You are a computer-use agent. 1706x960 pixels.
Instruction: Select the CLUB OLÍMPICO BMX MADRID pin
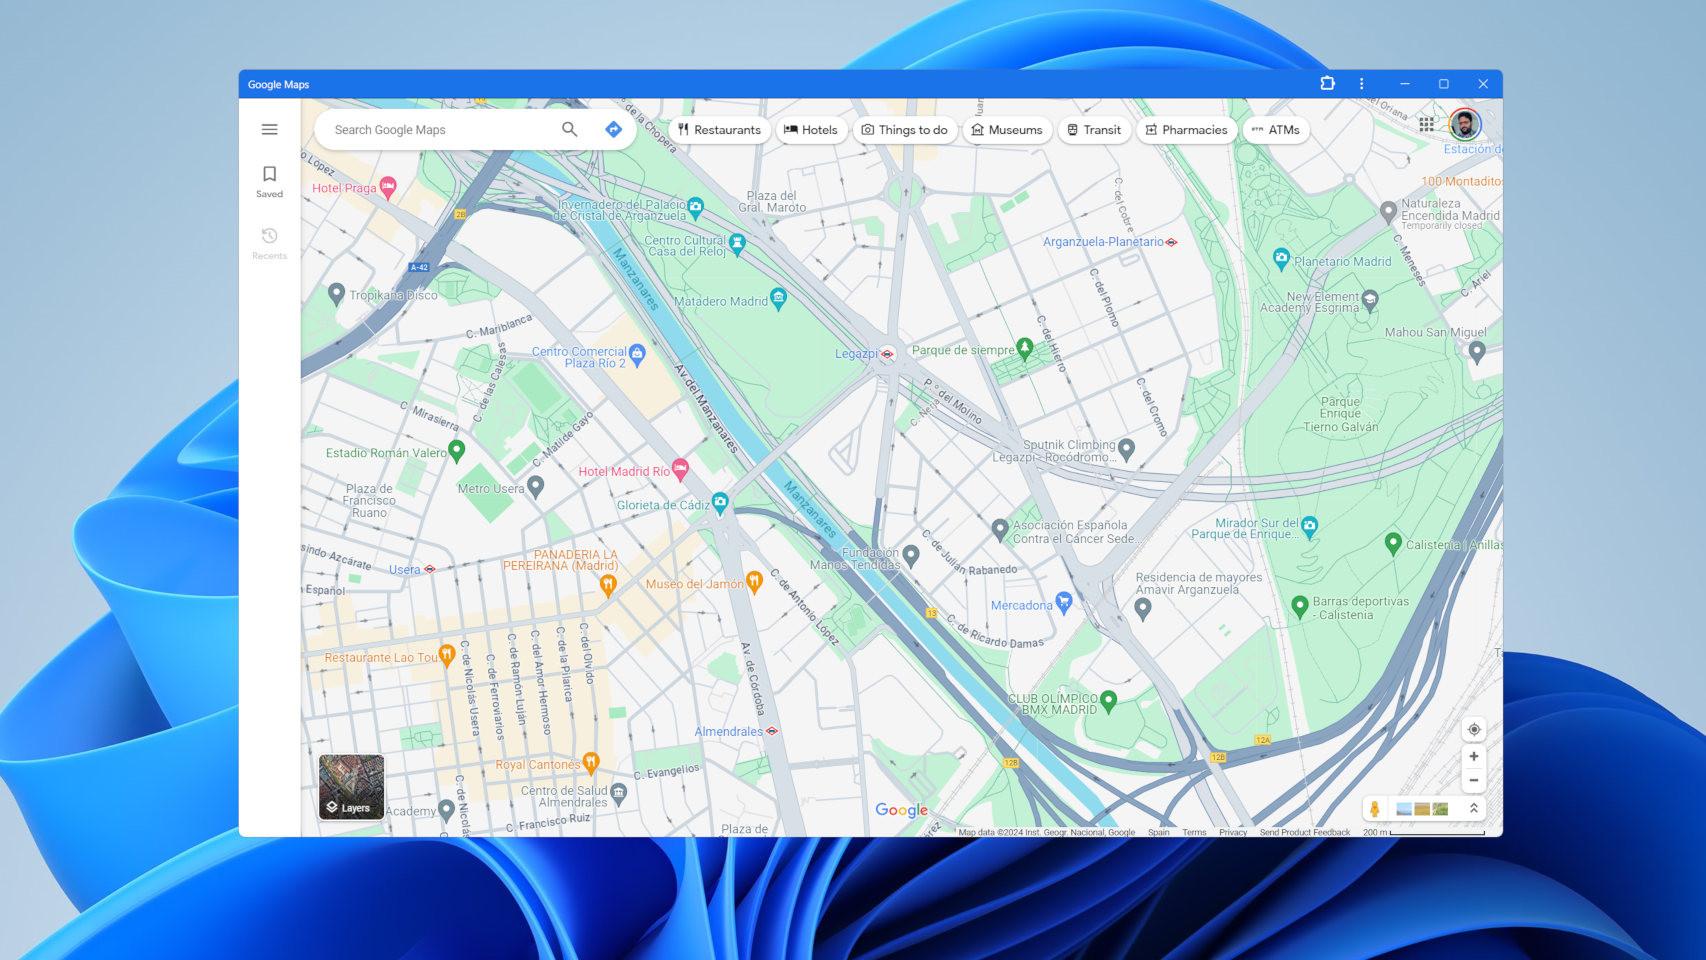click(1109, 700)
